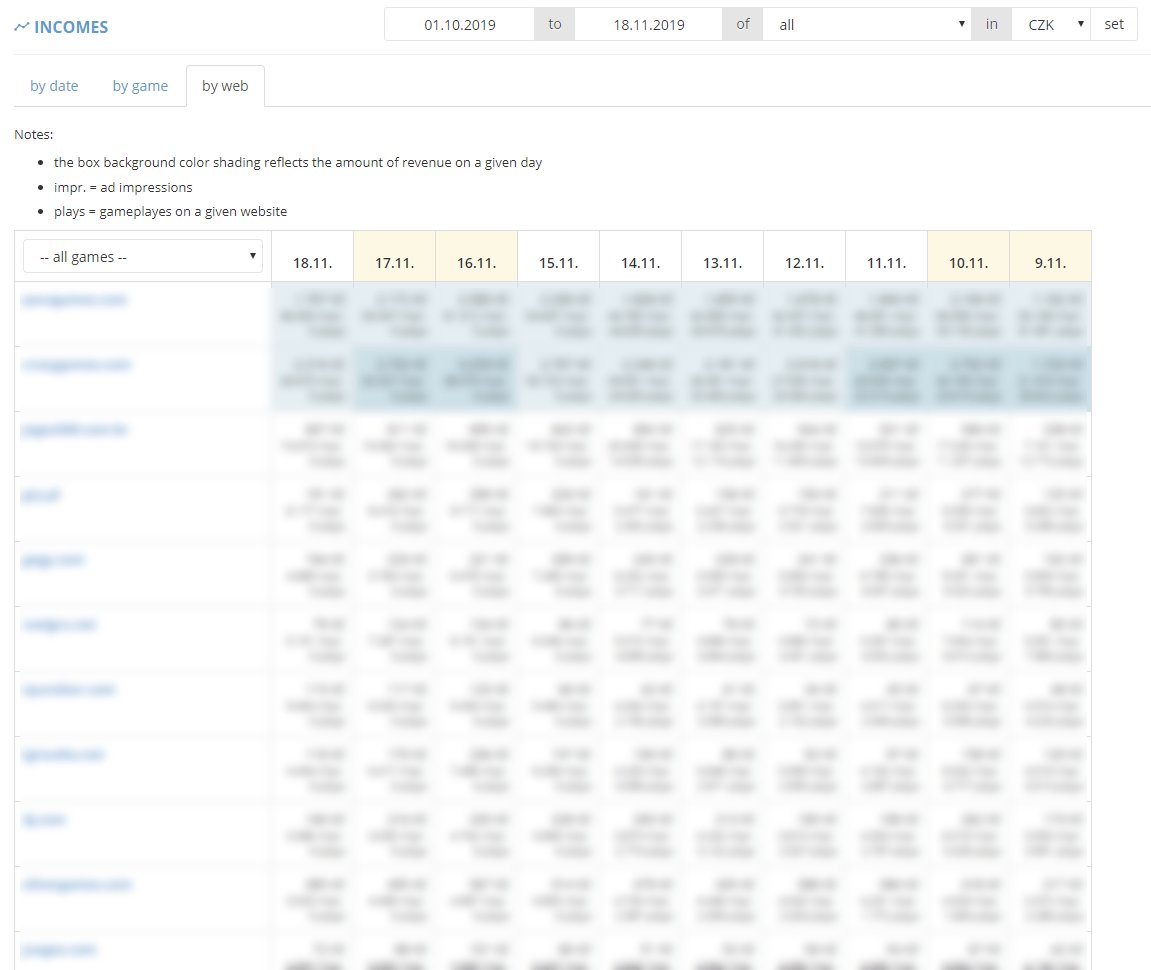
Task: Select the by web tab
Action: point(225,86)
